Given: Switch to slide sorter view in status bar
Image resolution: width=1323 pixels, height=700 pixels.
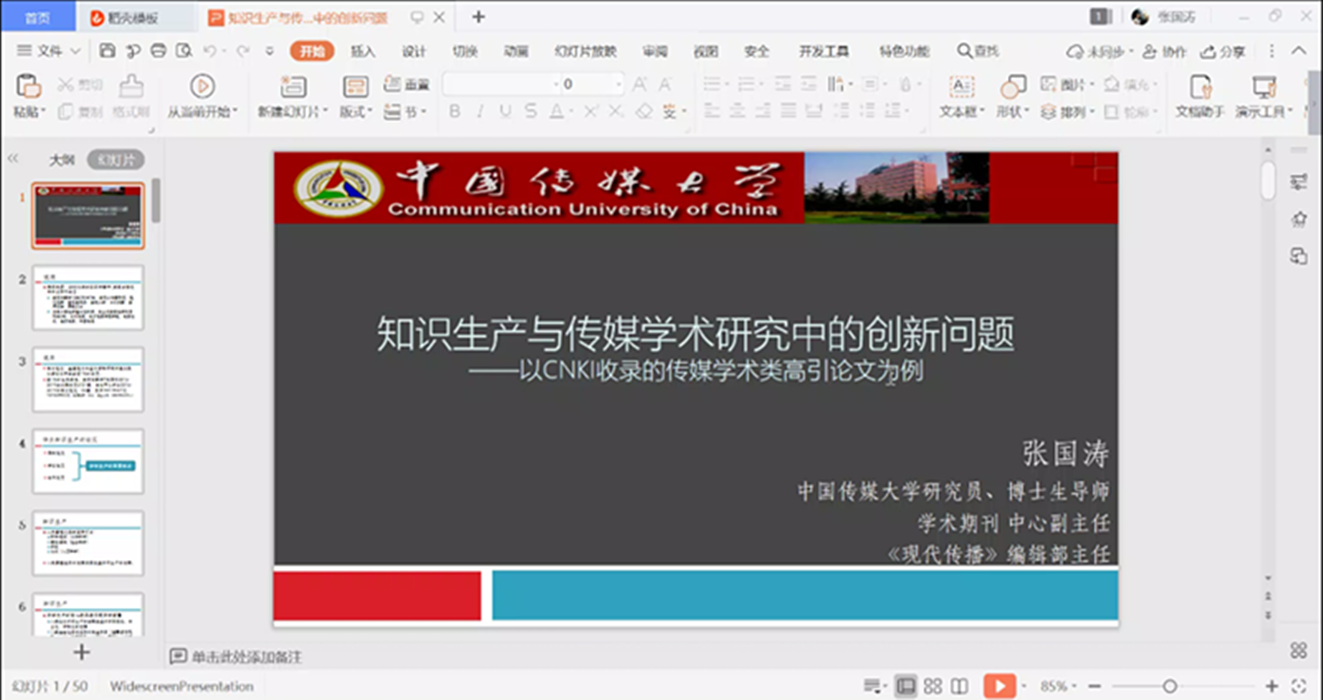Looking at the screenshot, I should pyautogui.click(x=933, y=686).
